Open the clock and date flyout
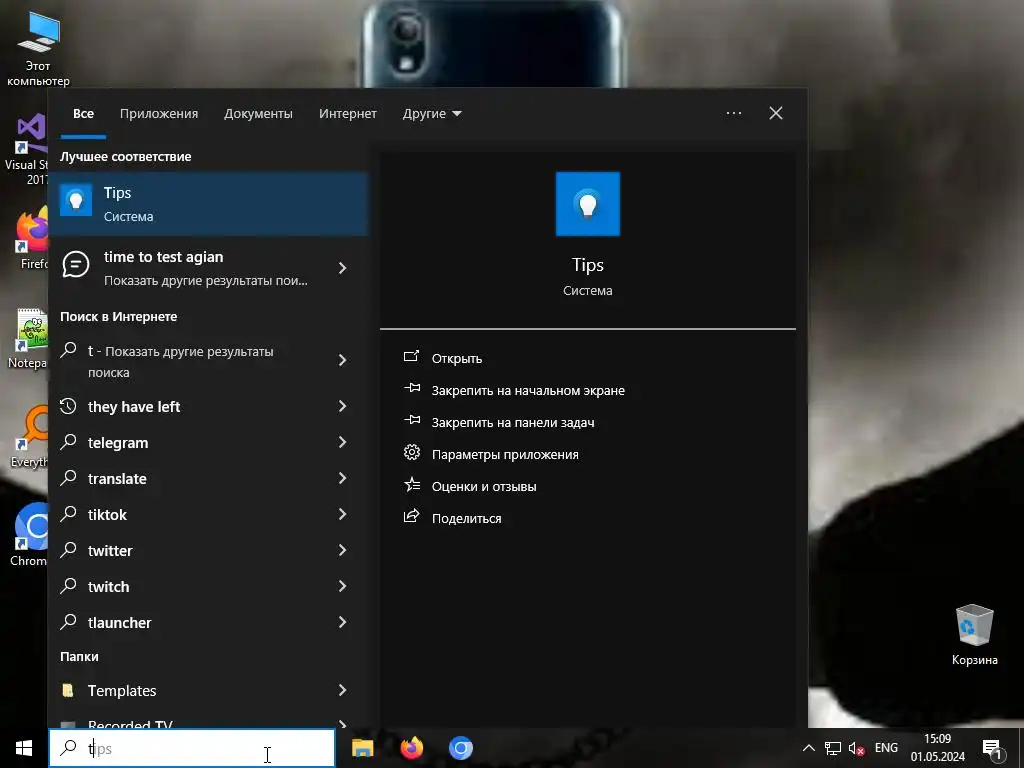 (x=938, y=748)
